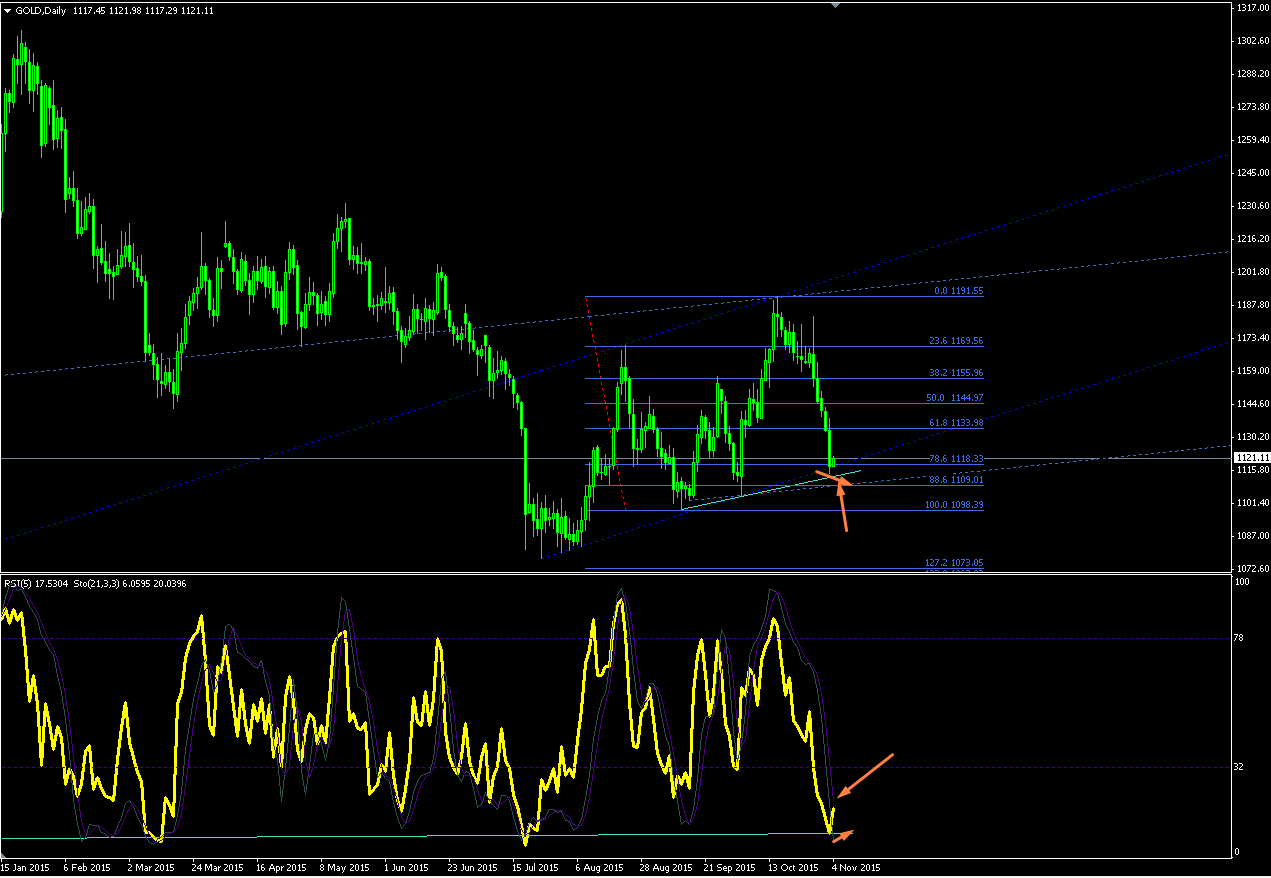The image size is (1271, 878).
Task: Click the 15 Jan 2015 date label
Action: coord(24,867)
